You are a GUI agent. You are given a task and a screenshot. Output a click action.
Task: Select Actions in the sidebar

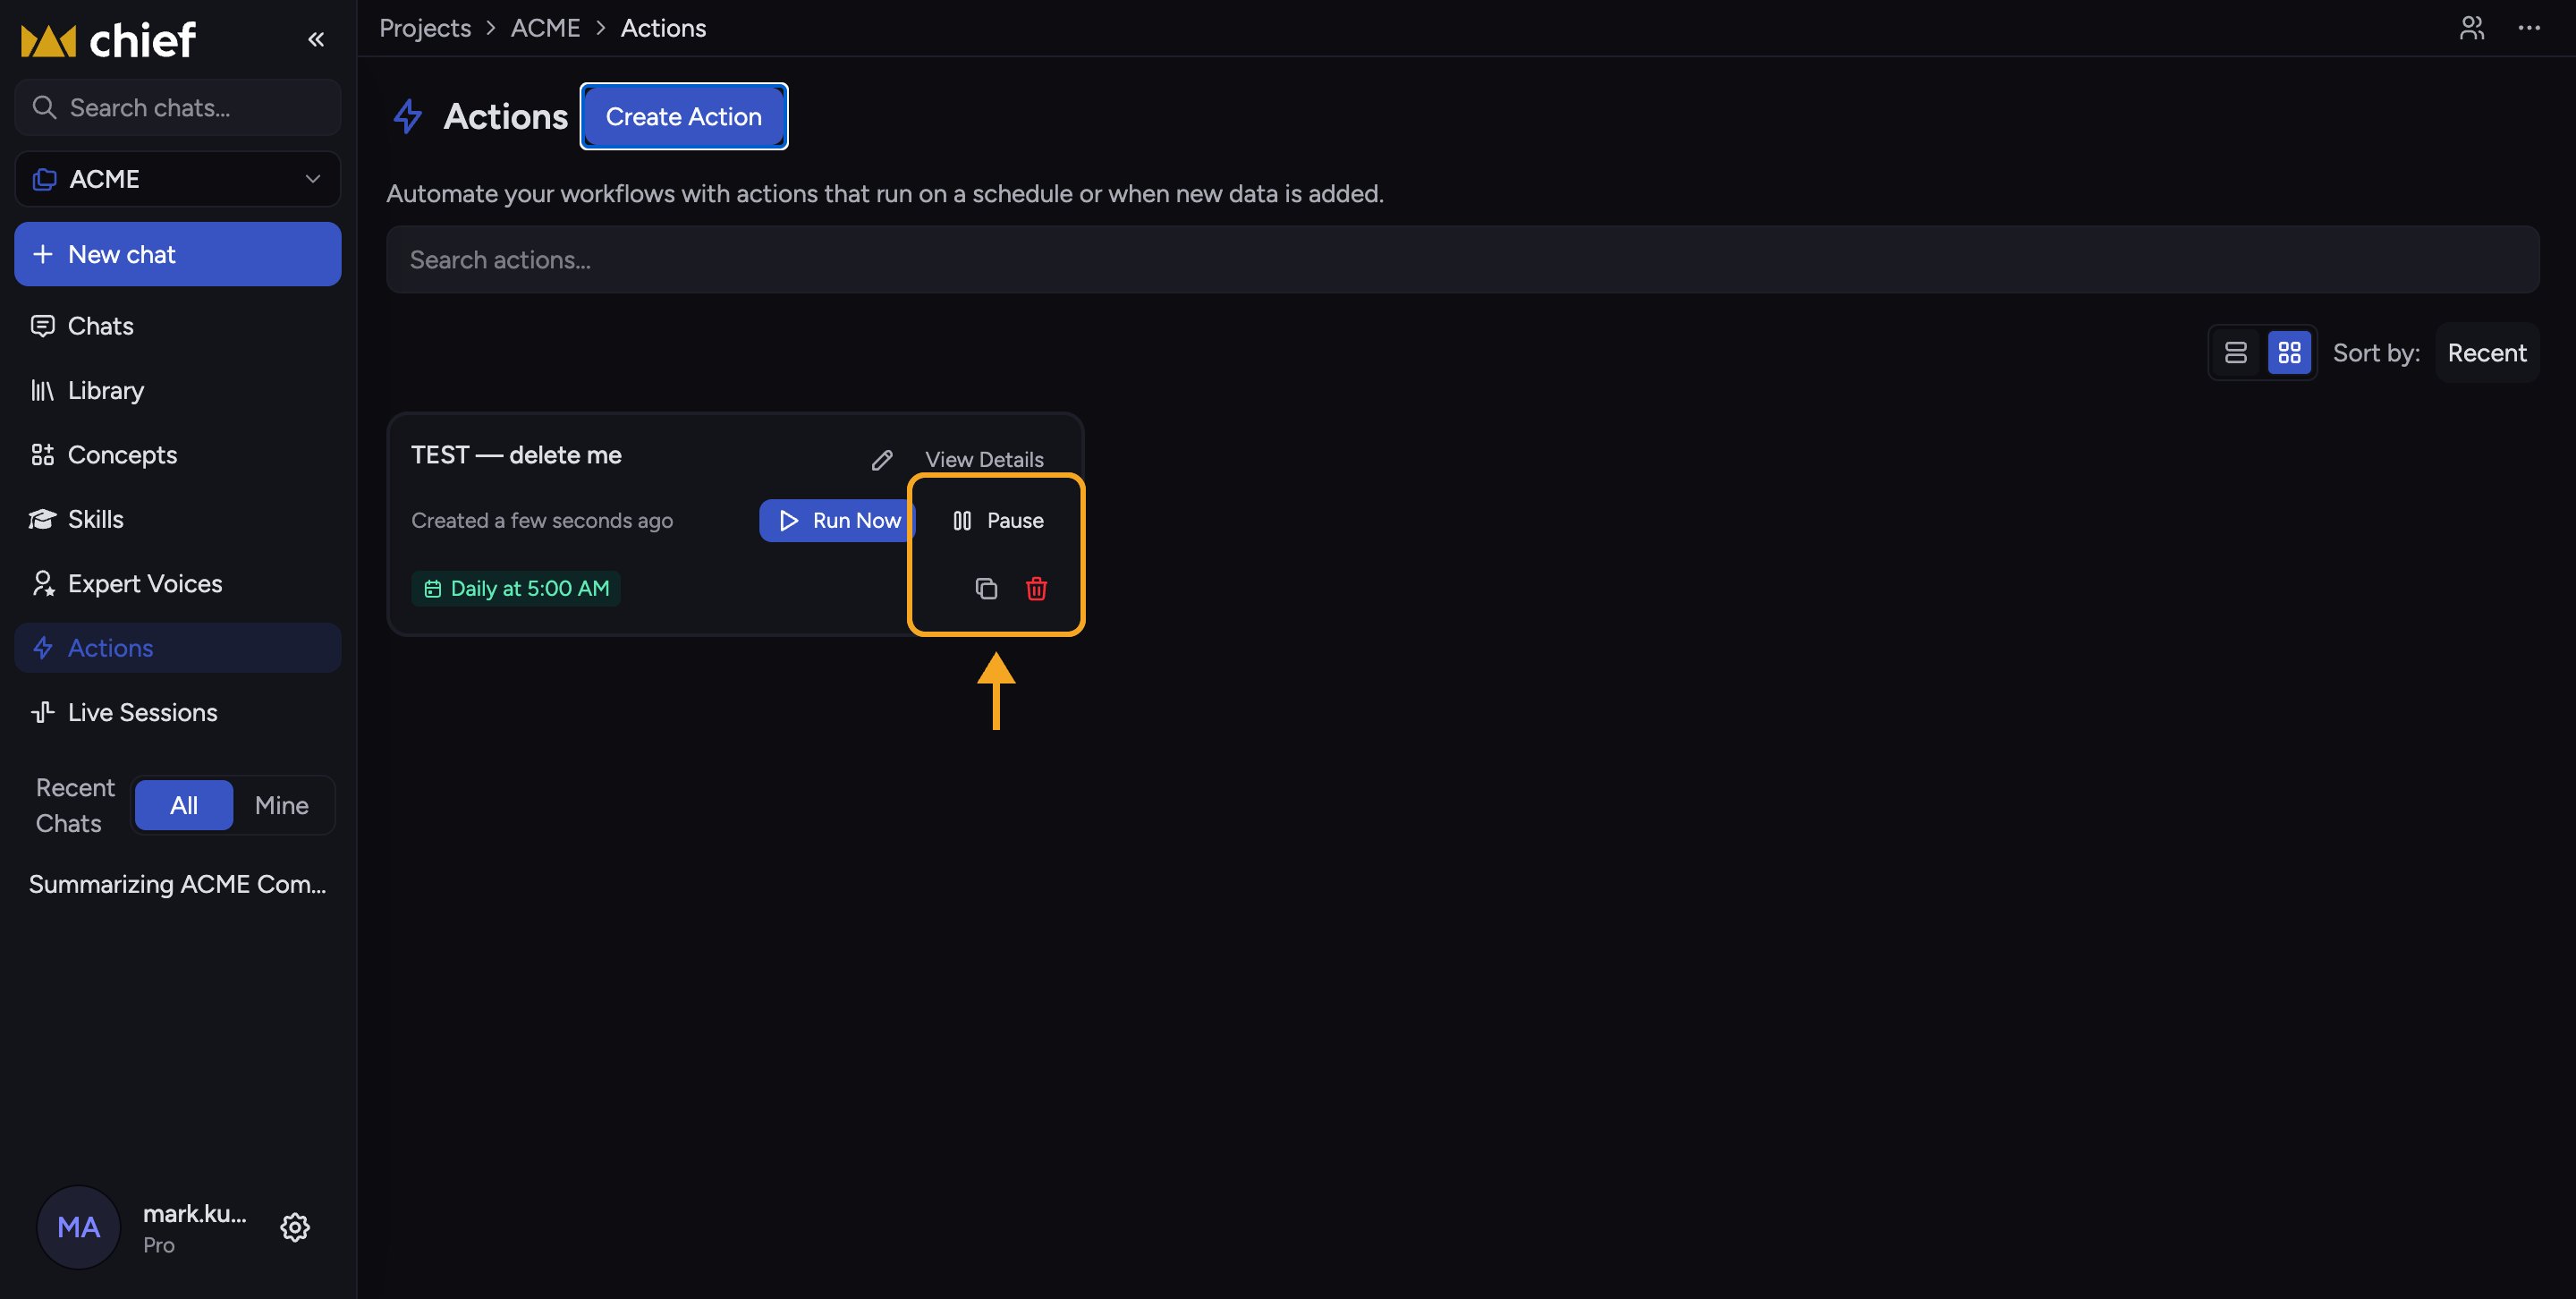[178, 648]
